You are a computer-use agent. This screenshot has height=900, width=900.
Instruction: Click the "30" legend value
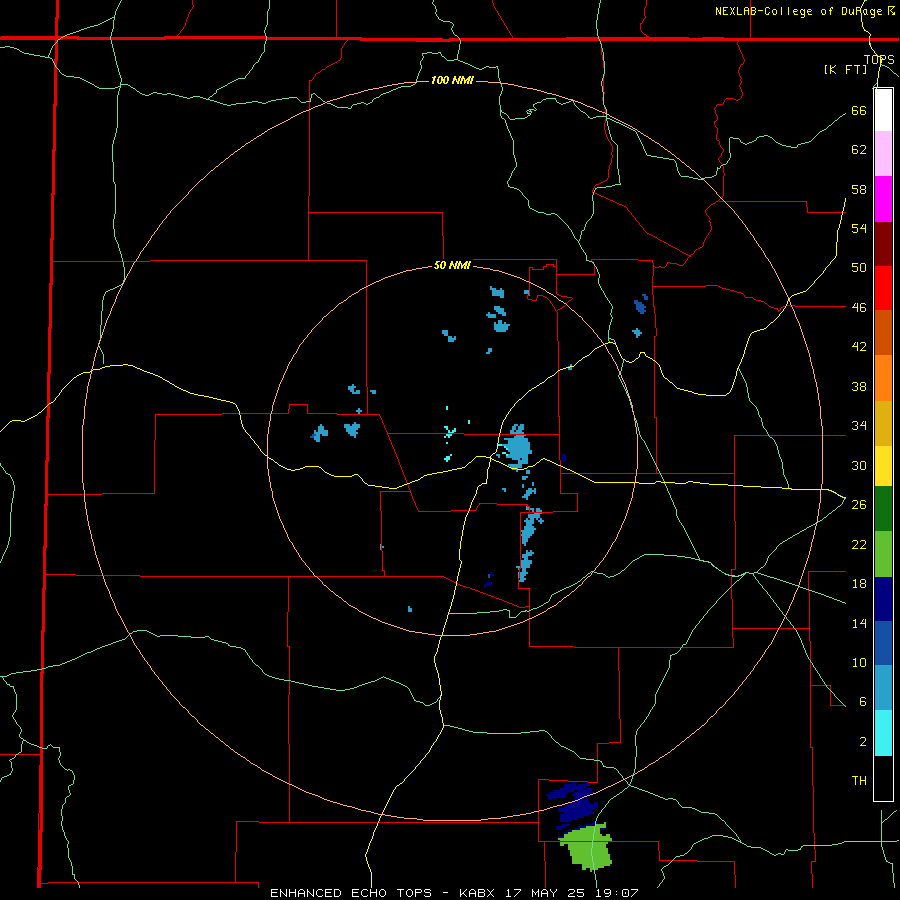click(859, 465)
